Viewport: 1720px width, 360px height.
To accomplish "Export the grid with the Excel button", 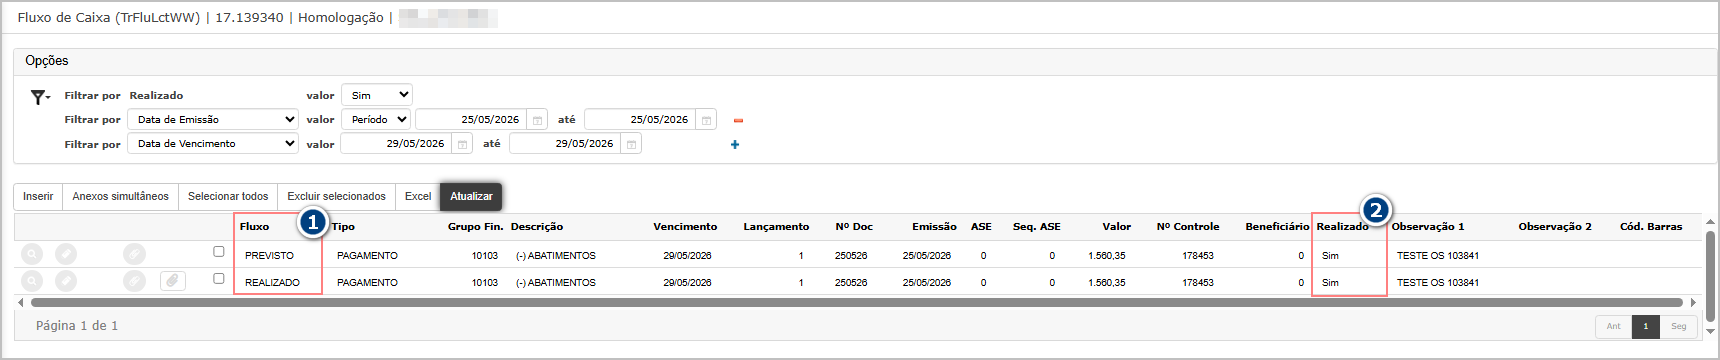I will point(418,196).
